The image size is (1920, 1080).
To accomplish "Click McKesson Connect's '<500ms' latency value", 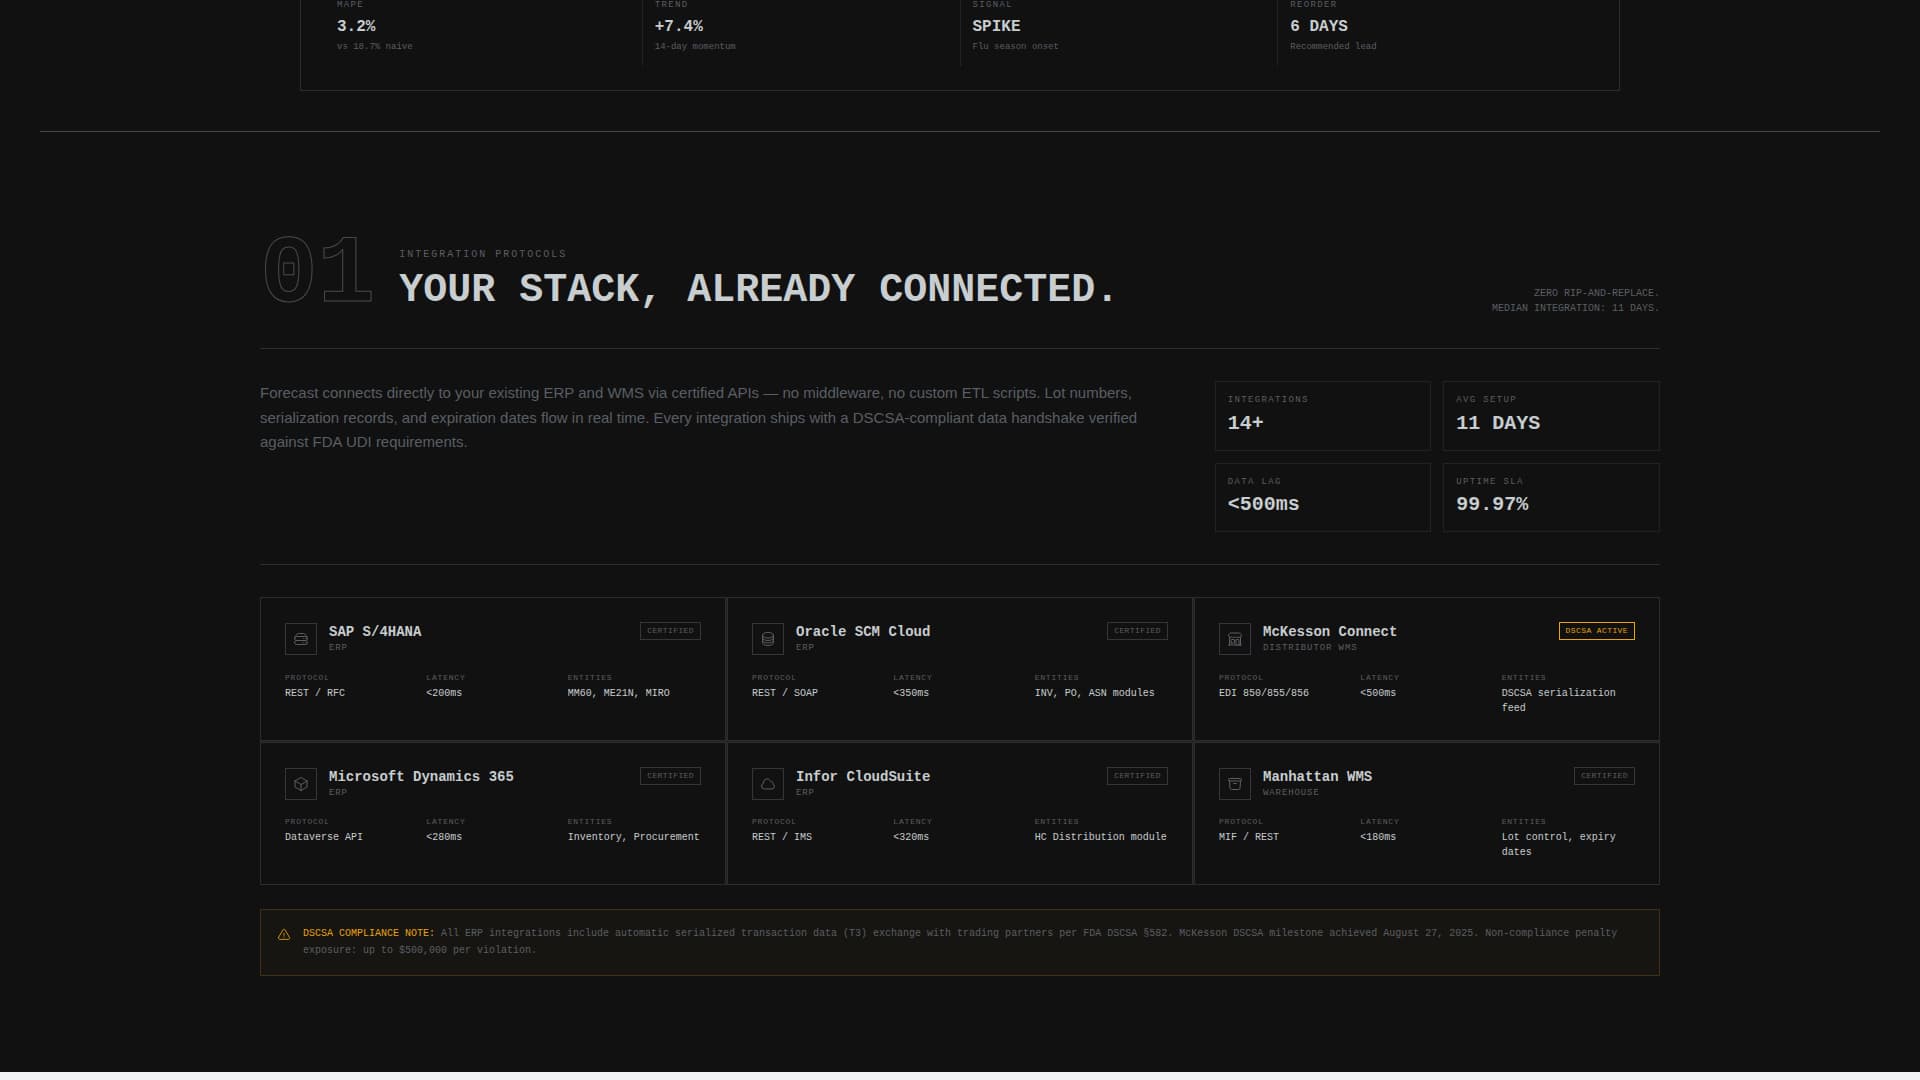I will [x=1378, y=693].
